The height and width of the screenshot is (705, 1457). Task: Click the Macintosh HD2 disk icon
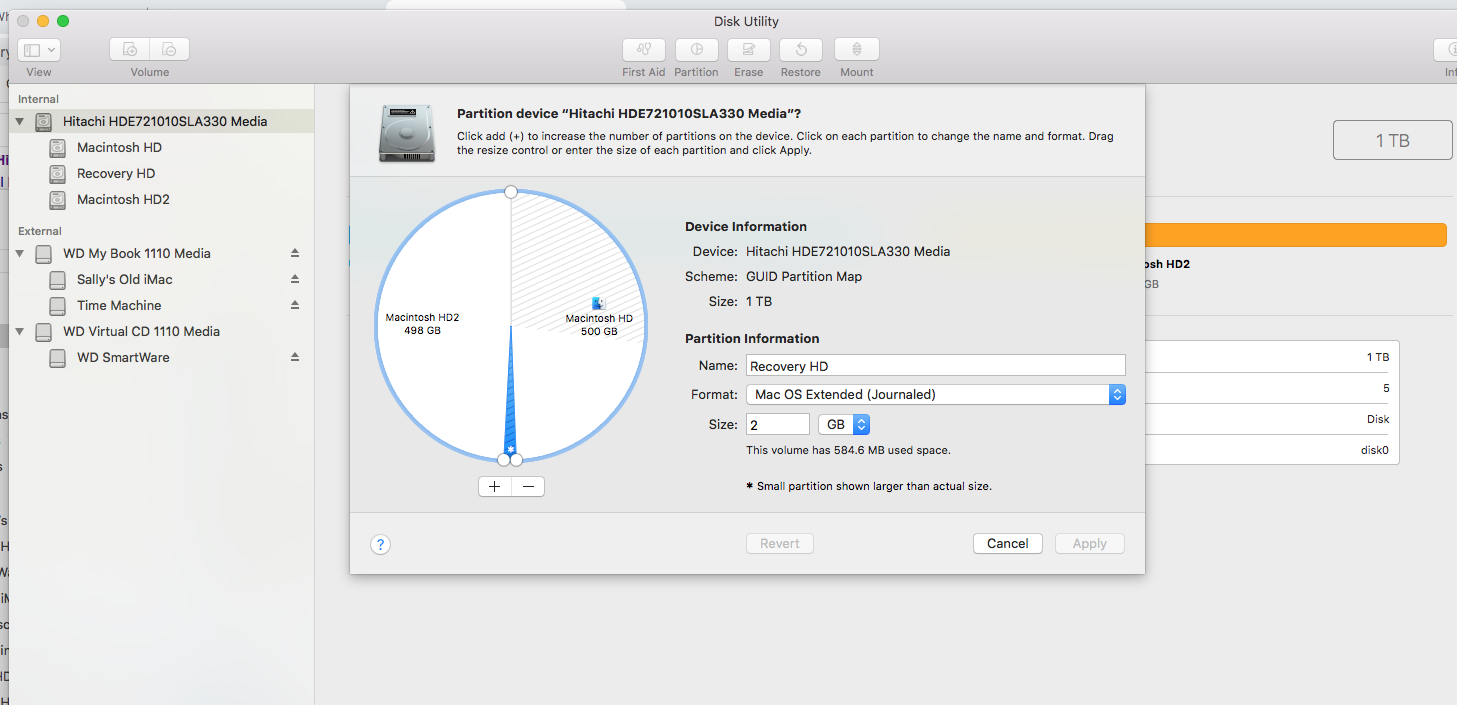pyautogui.click(x=58, y=199)
